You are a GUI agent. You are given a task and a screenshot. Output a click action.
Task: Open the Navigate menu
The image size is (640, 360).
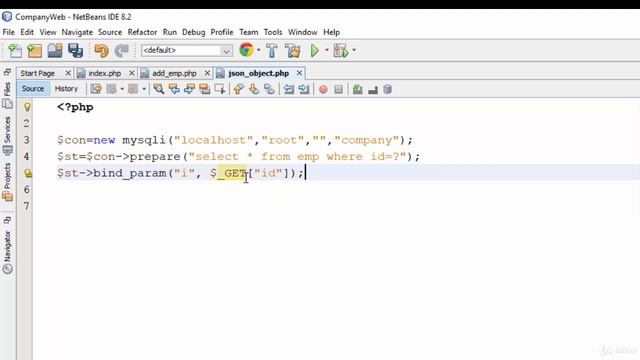[77, 32]
